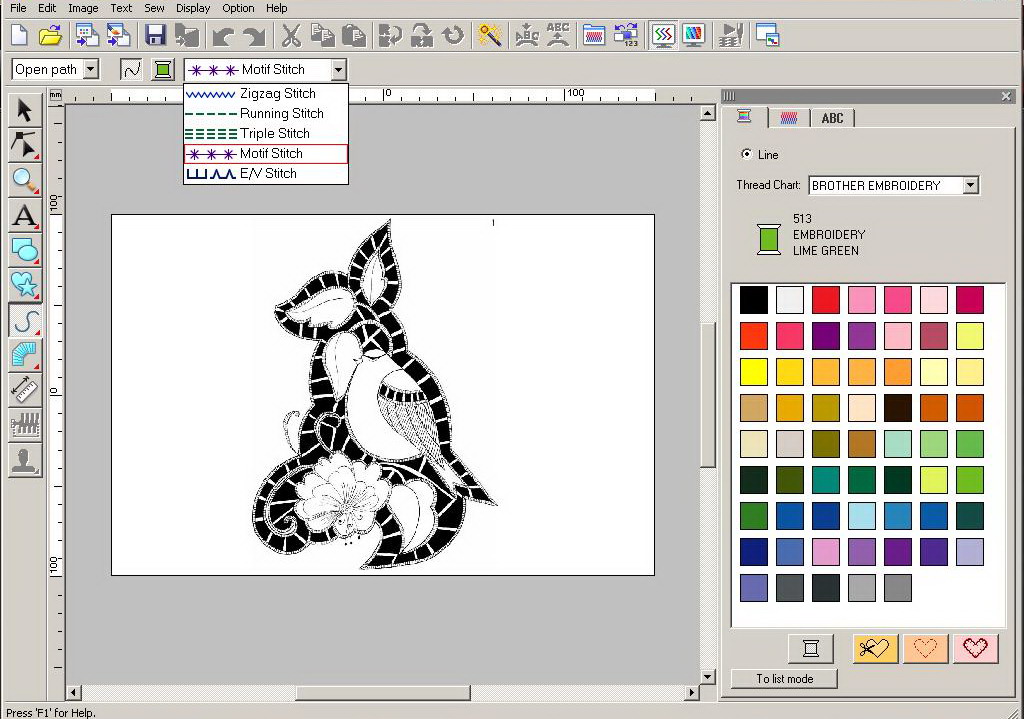
Task: Select the Measure ruler tool
Action: click(x=24, y=390)
